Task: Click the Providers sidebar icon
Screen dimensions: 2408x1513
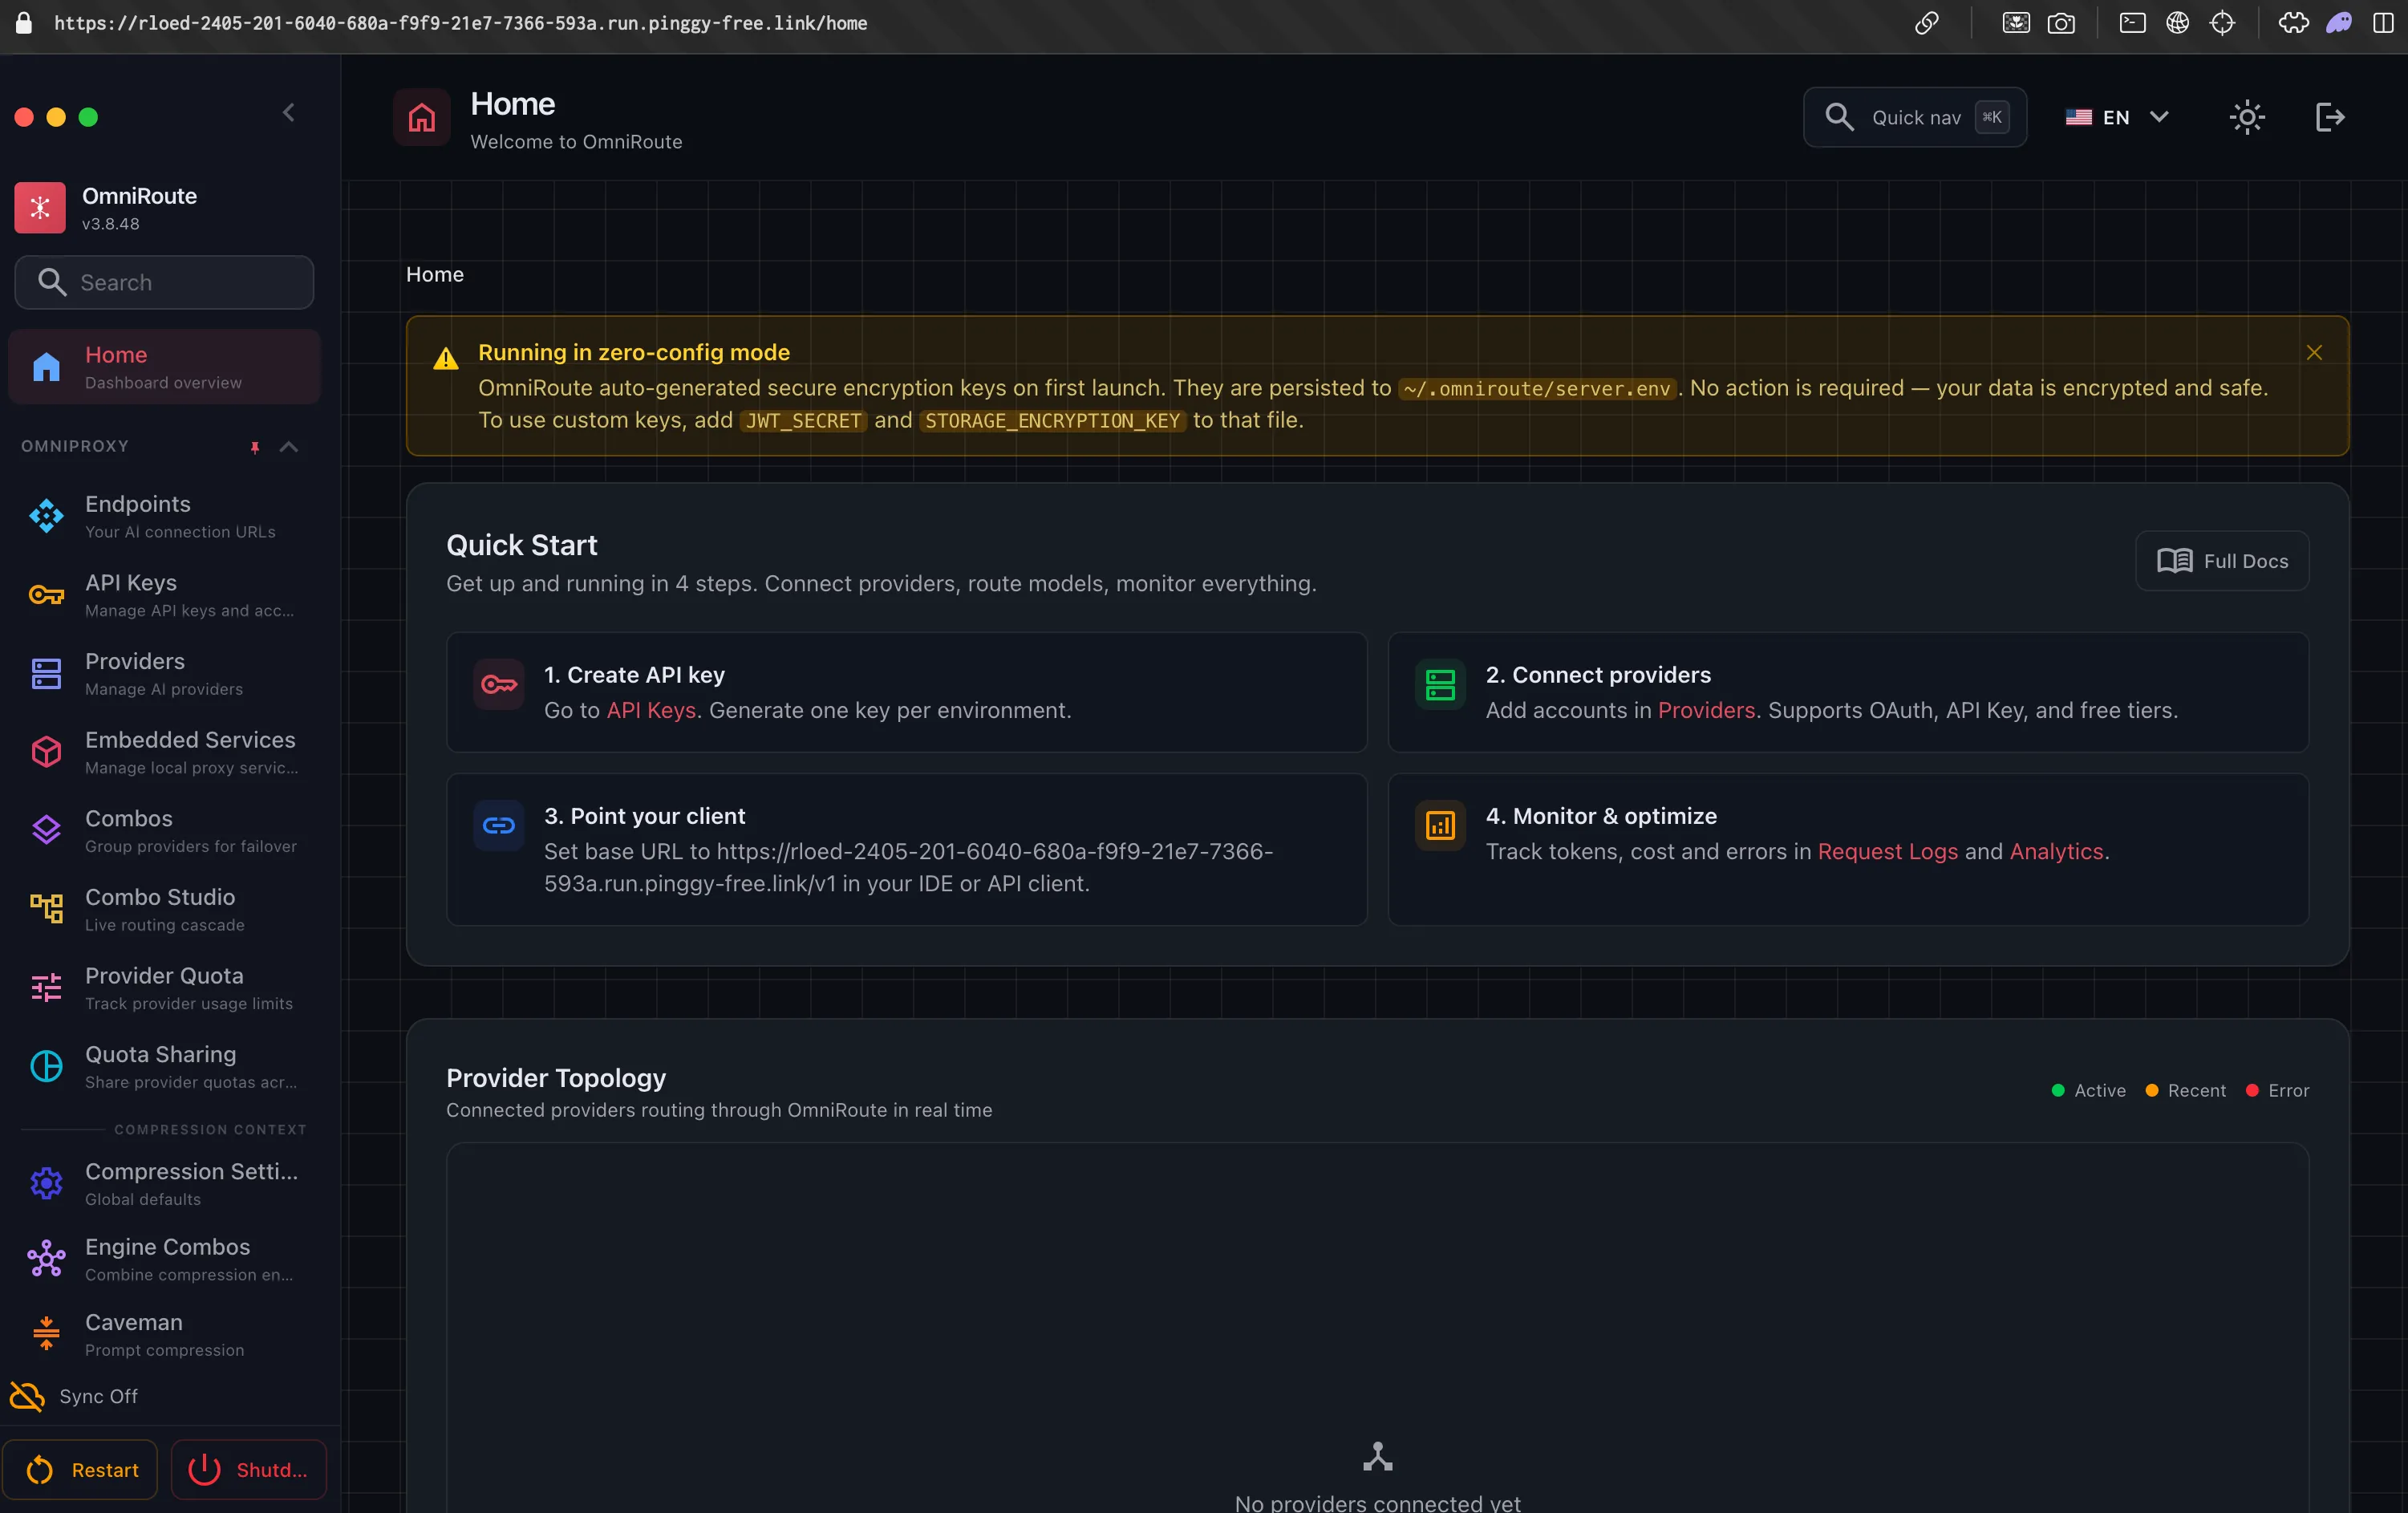Action: click(46, 674)
